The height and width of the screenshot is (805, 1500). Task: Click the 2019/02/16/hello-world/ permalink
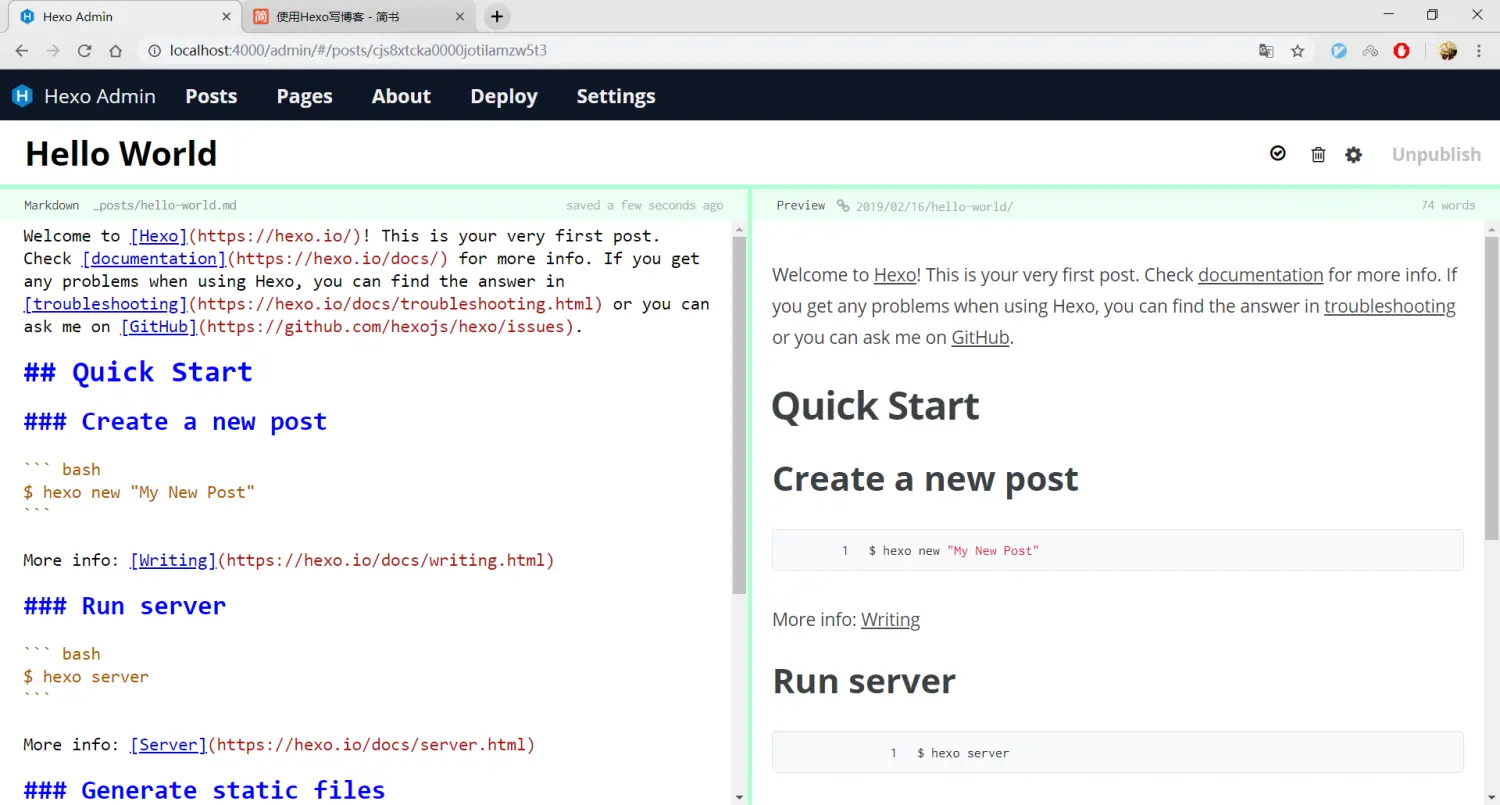pos(934,206)
